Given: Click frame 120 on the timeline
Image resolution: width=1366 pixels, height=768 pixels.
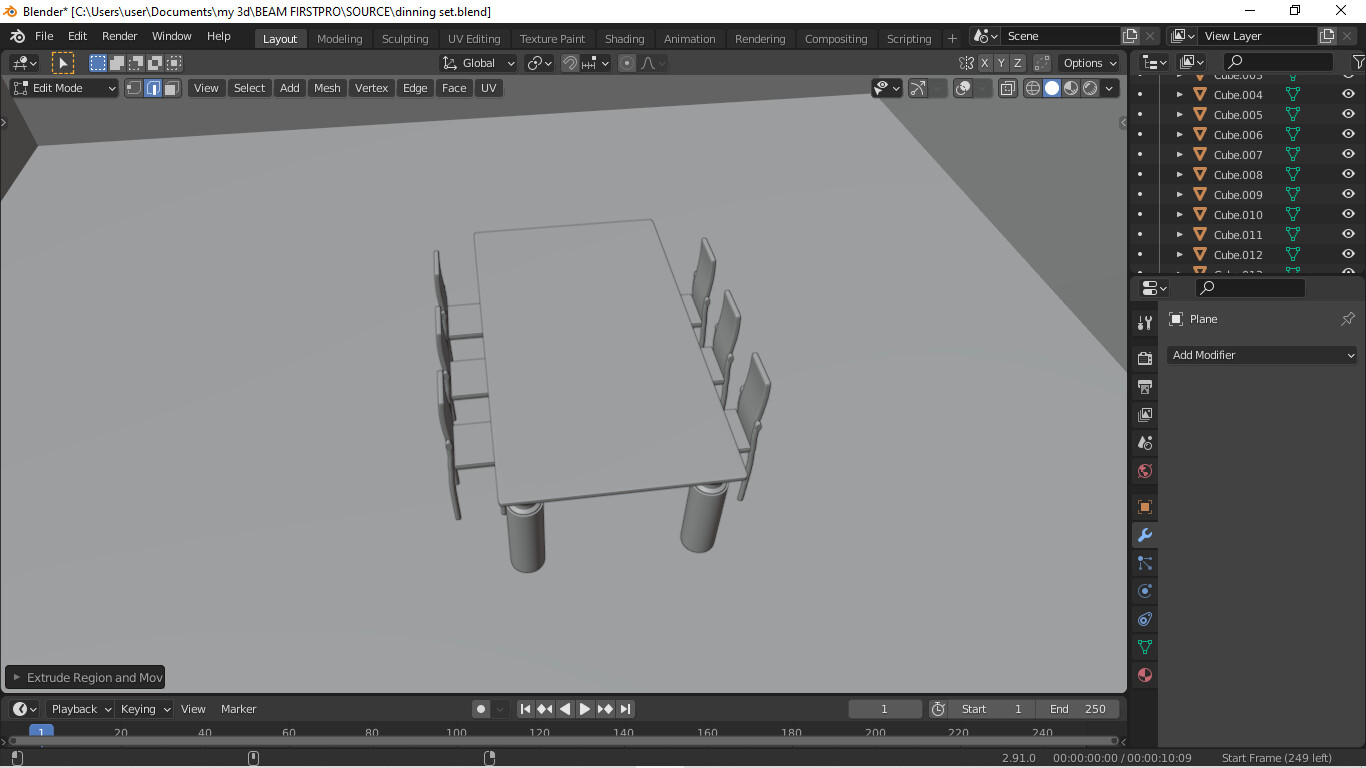Looking at the screenshot, I should 539,732.
